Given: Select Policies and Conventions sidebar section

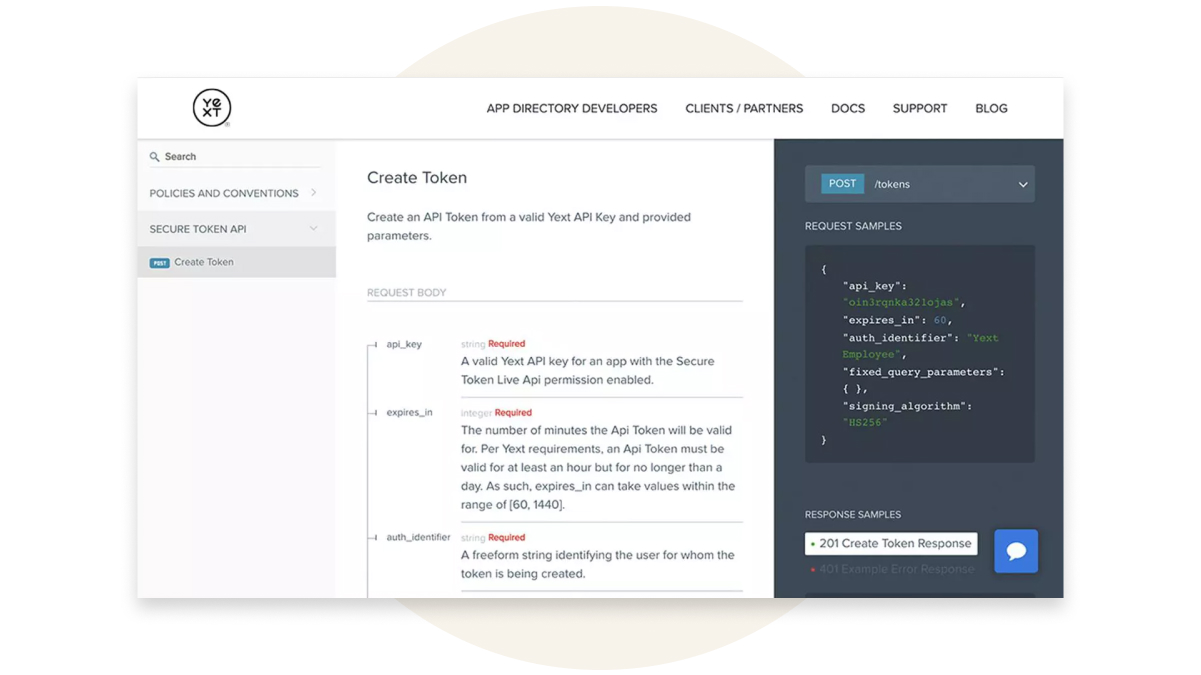Looking at the screenshot, I should (x=236, y=193).
